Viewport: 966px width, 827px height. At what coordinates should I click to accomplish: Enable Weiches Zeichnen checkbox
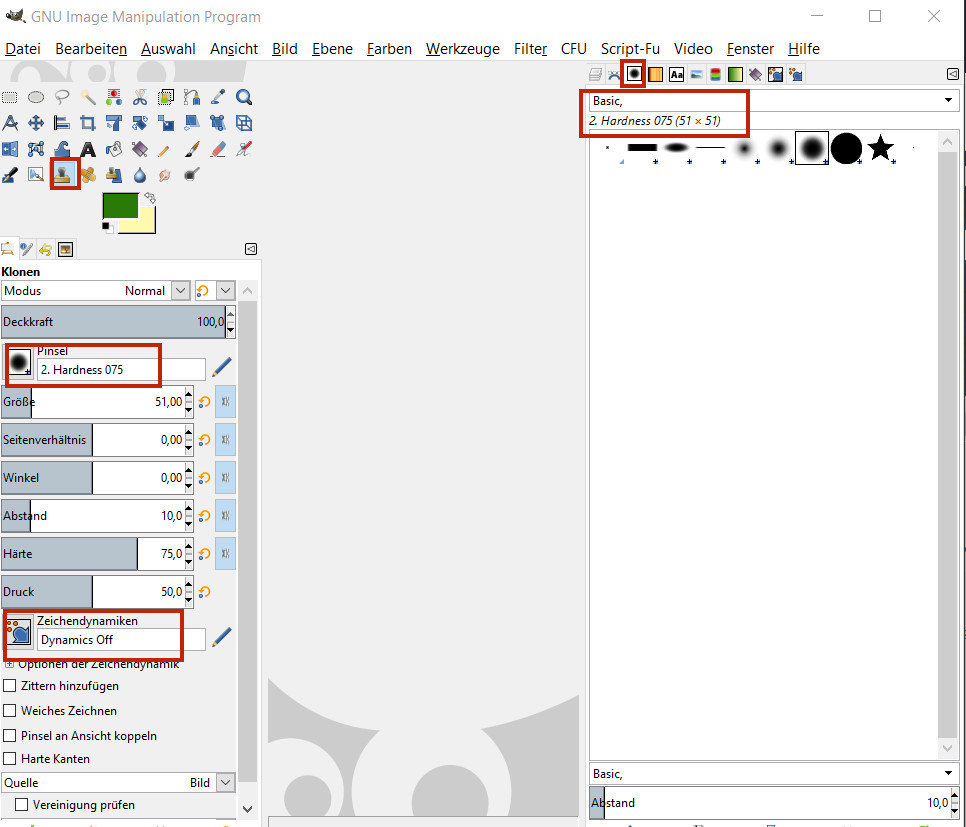tap(10, 711)
